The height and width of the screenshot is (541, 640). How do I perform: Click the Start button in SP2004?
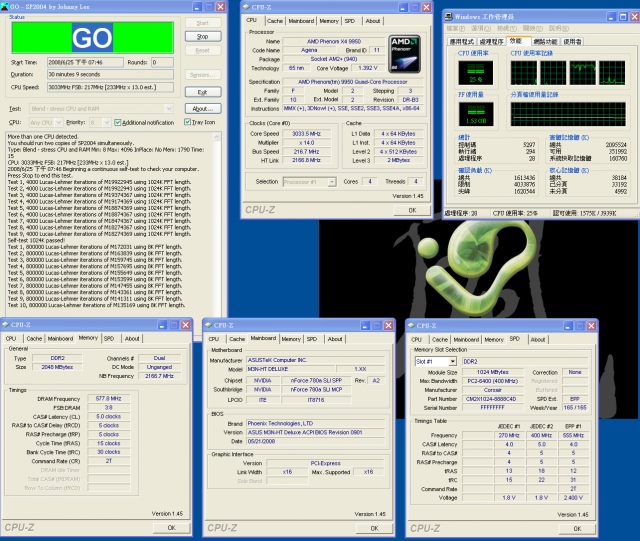[x=203, y=23]
